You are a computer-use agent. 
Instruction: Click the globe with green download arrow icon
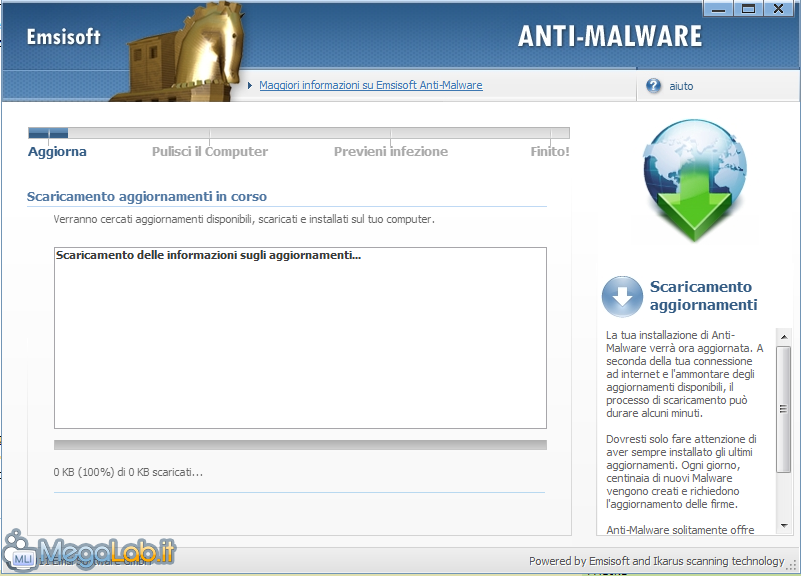pos(694,180)
